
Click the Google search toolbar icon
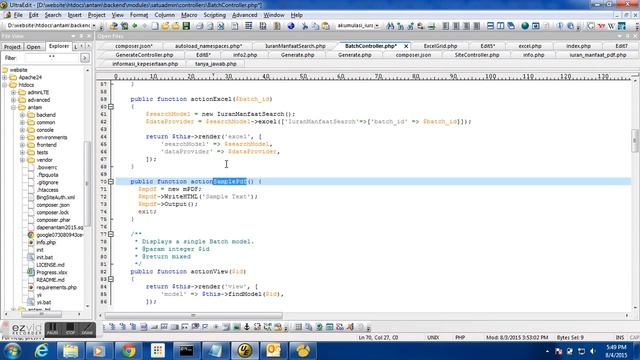click(591, 26)
